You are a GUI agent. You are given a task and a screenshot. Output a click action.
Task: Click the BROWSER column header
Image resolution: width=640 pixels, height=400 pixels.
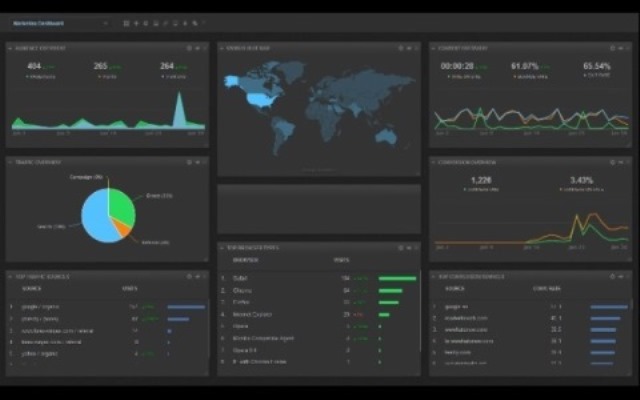coord(245,260)
